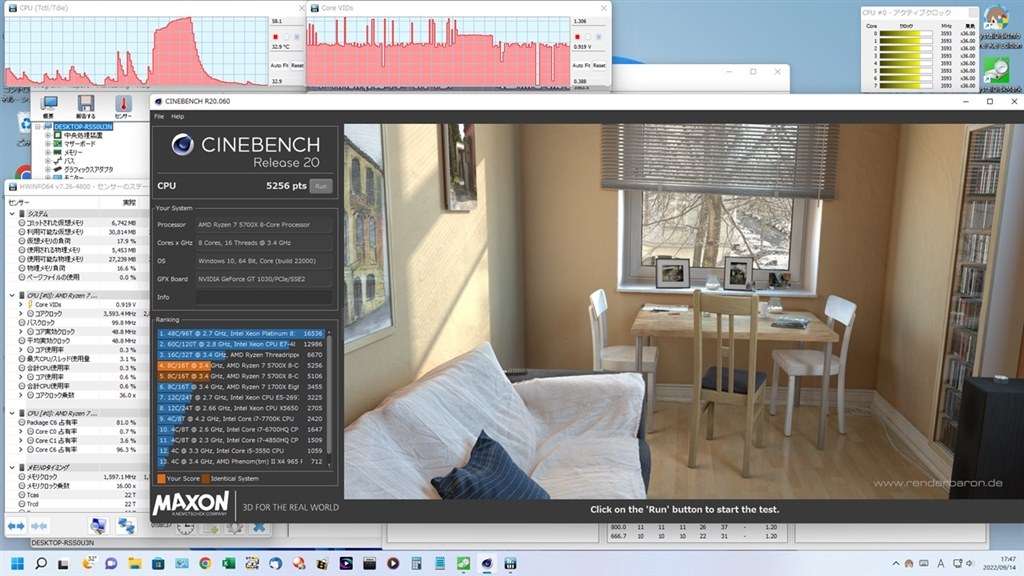Expand the Core VIDs sensor row

(x=21, y=304)
